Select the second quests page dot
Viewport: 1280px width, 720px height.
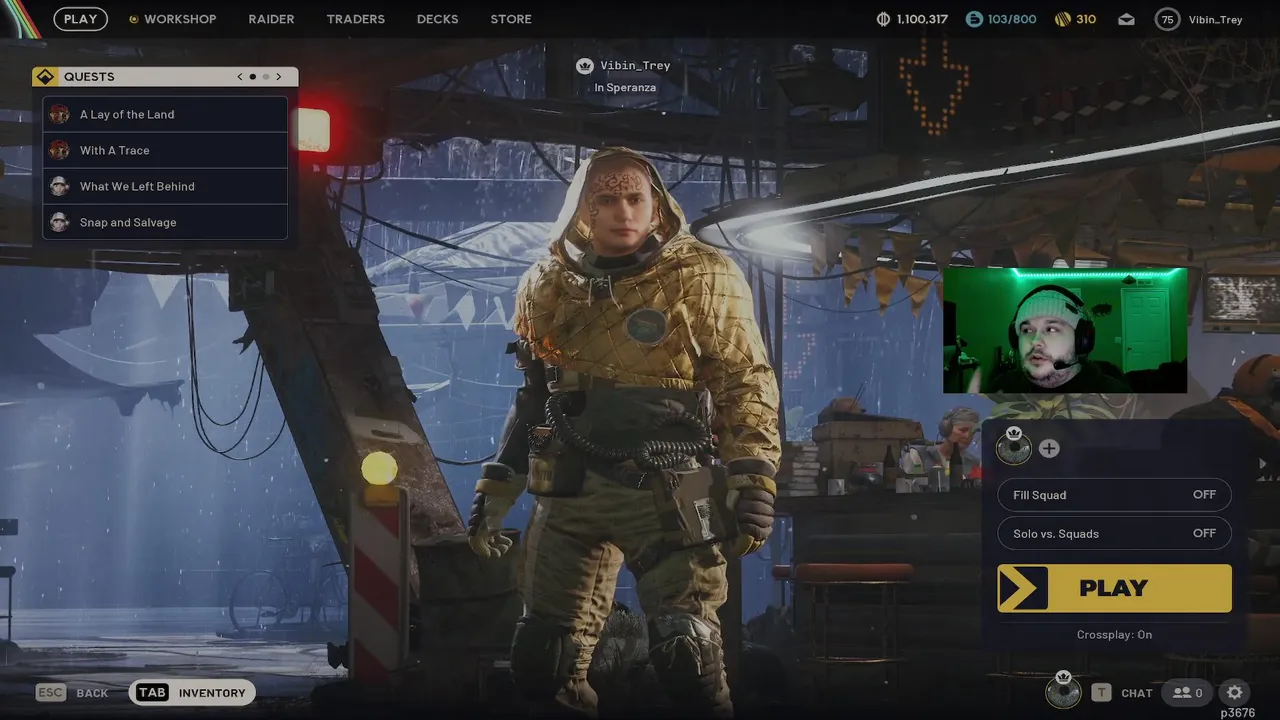coord(265,77)
